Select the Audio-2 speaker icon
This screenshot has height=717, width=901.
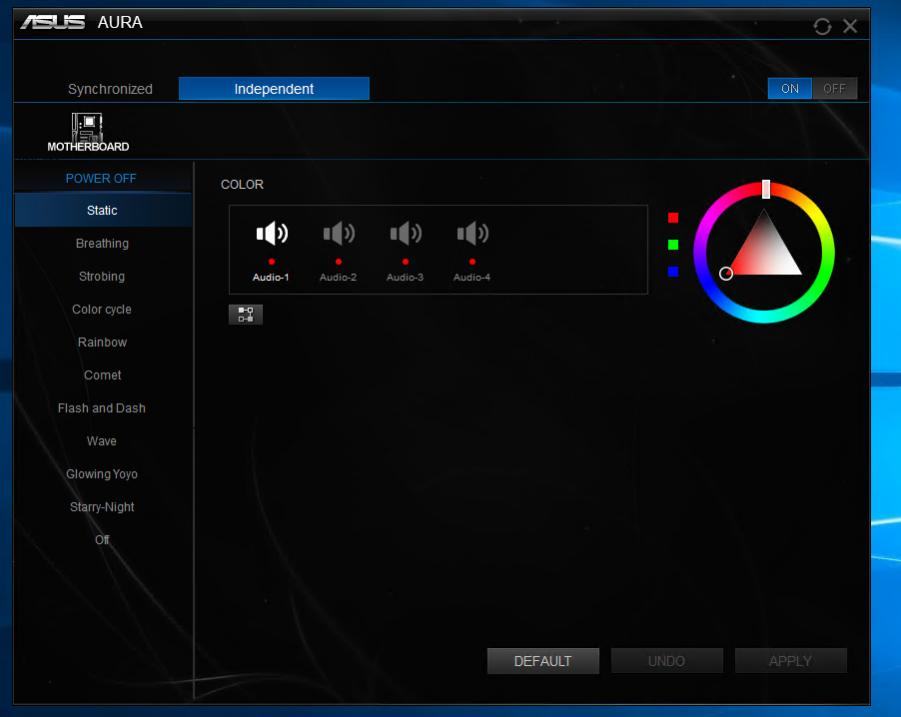click(x=338, y=233)
